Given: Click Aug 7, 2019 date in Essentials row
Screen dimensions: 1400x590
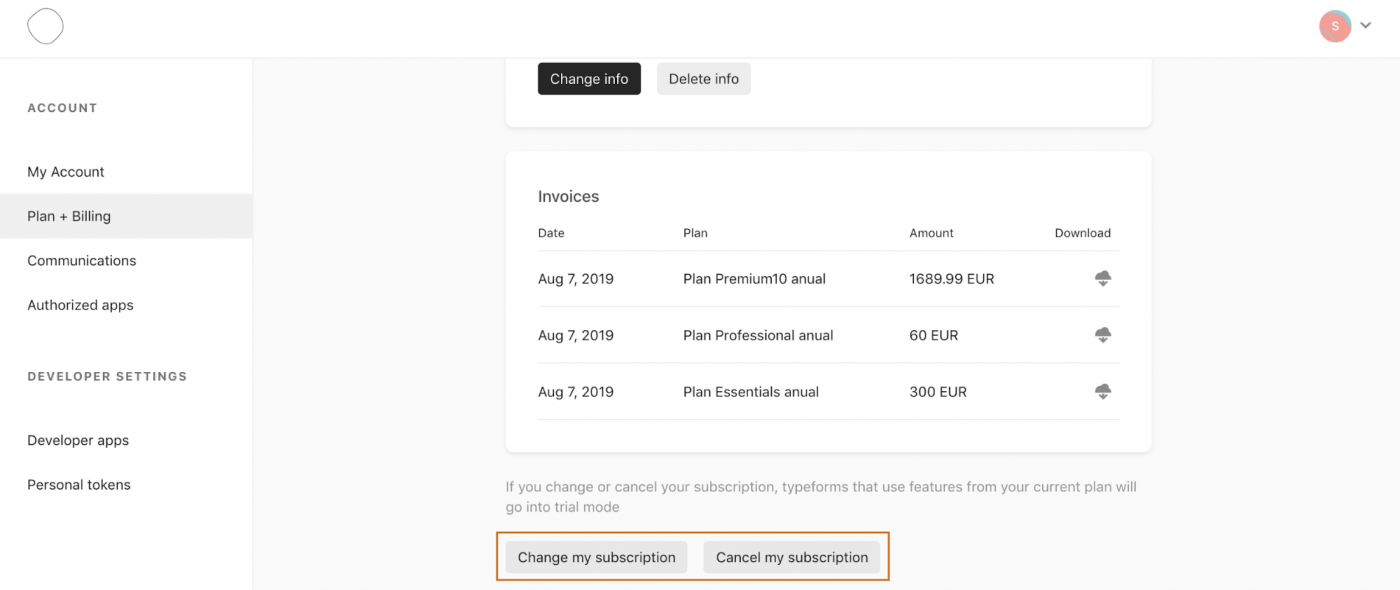Looking at the screenshot, I should click(x=576, y=392).
